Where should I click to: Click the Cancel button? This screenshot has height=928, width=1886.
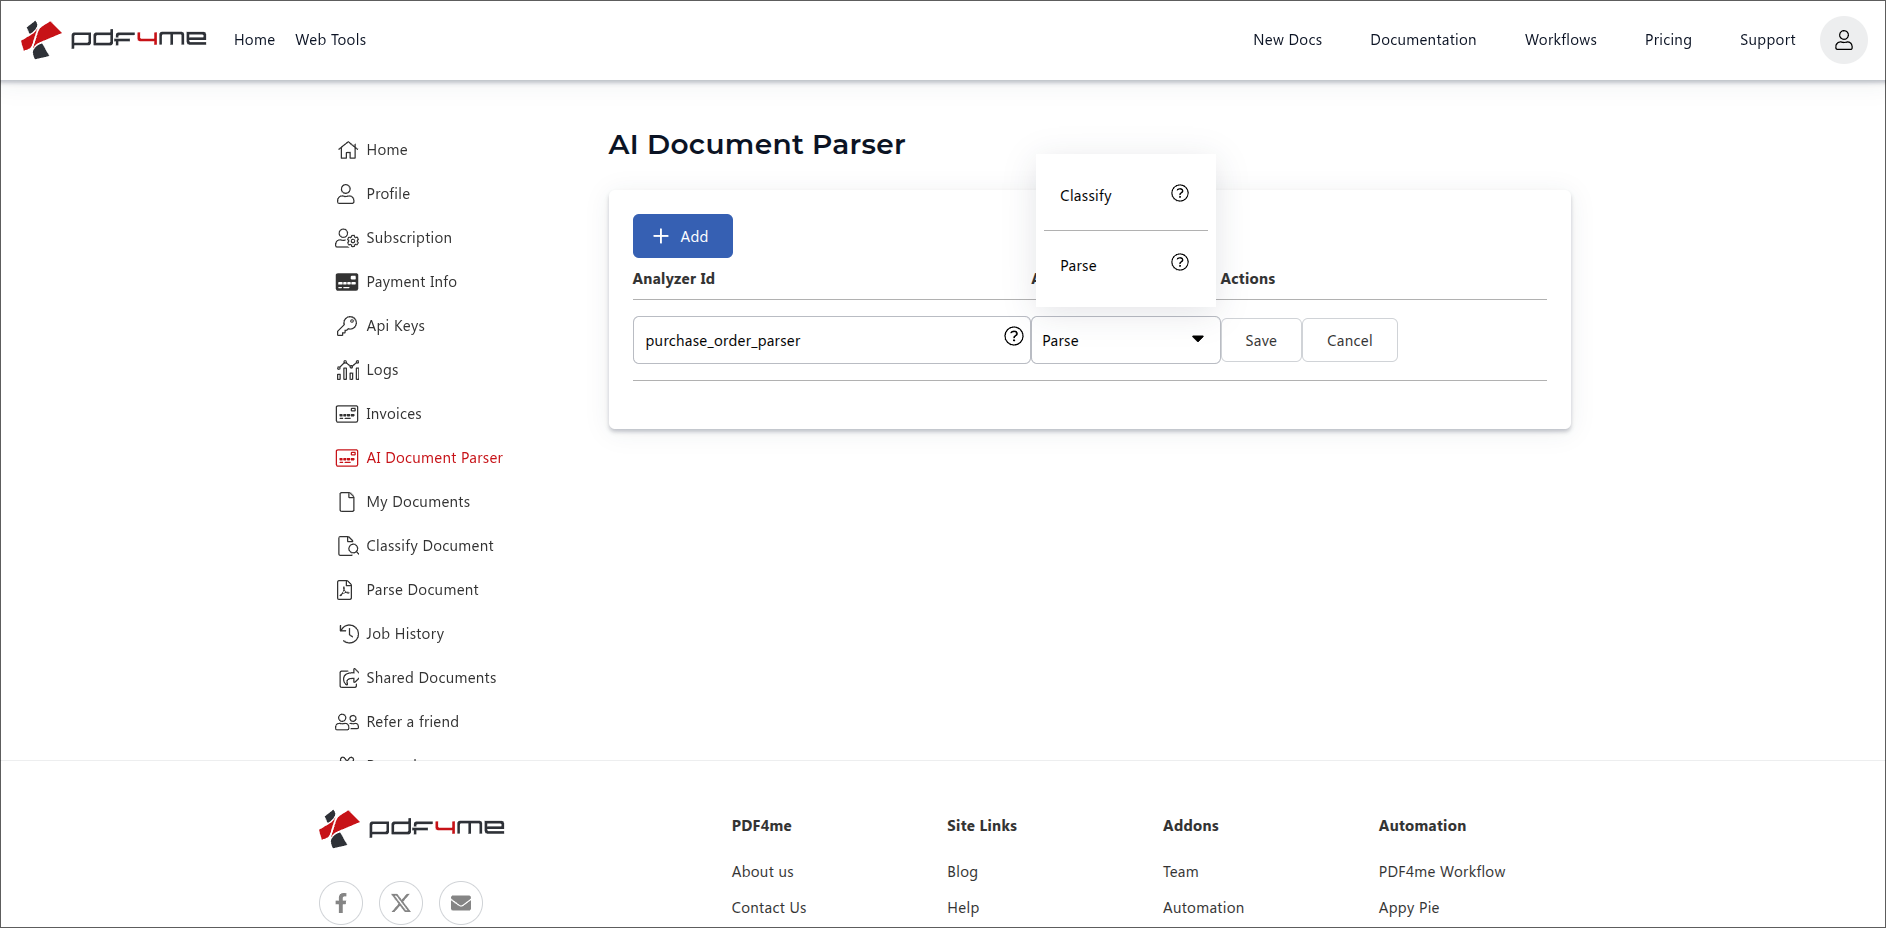point(1349,340)
